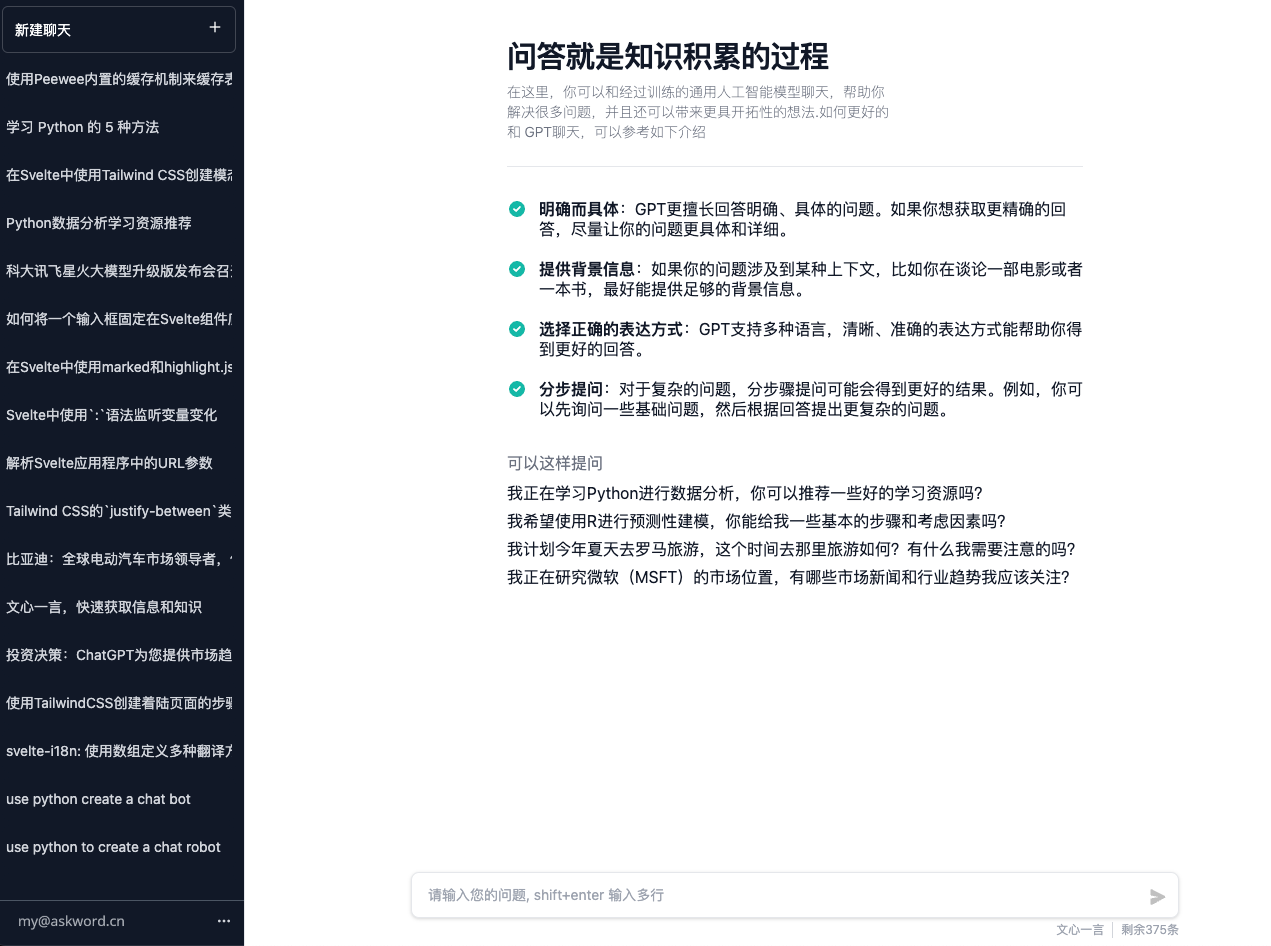
Task: Click green check icon beside 明确而具体
Action: (x=517, y=209)
